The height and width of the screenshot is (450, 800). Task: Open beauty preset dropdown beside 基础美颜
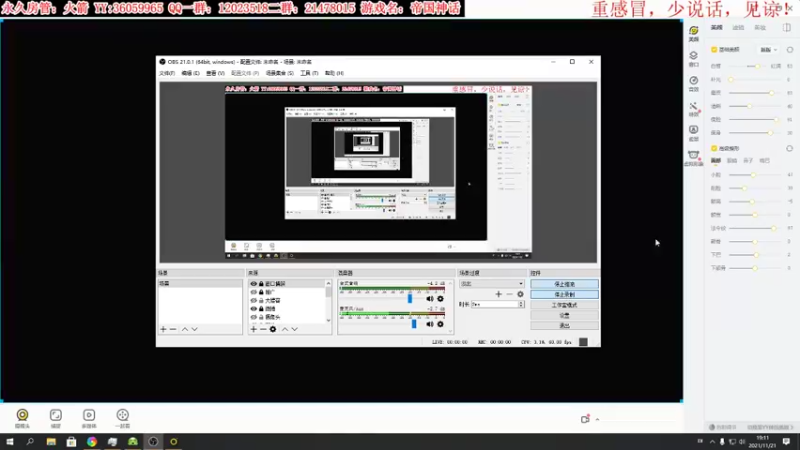[769, 49]
